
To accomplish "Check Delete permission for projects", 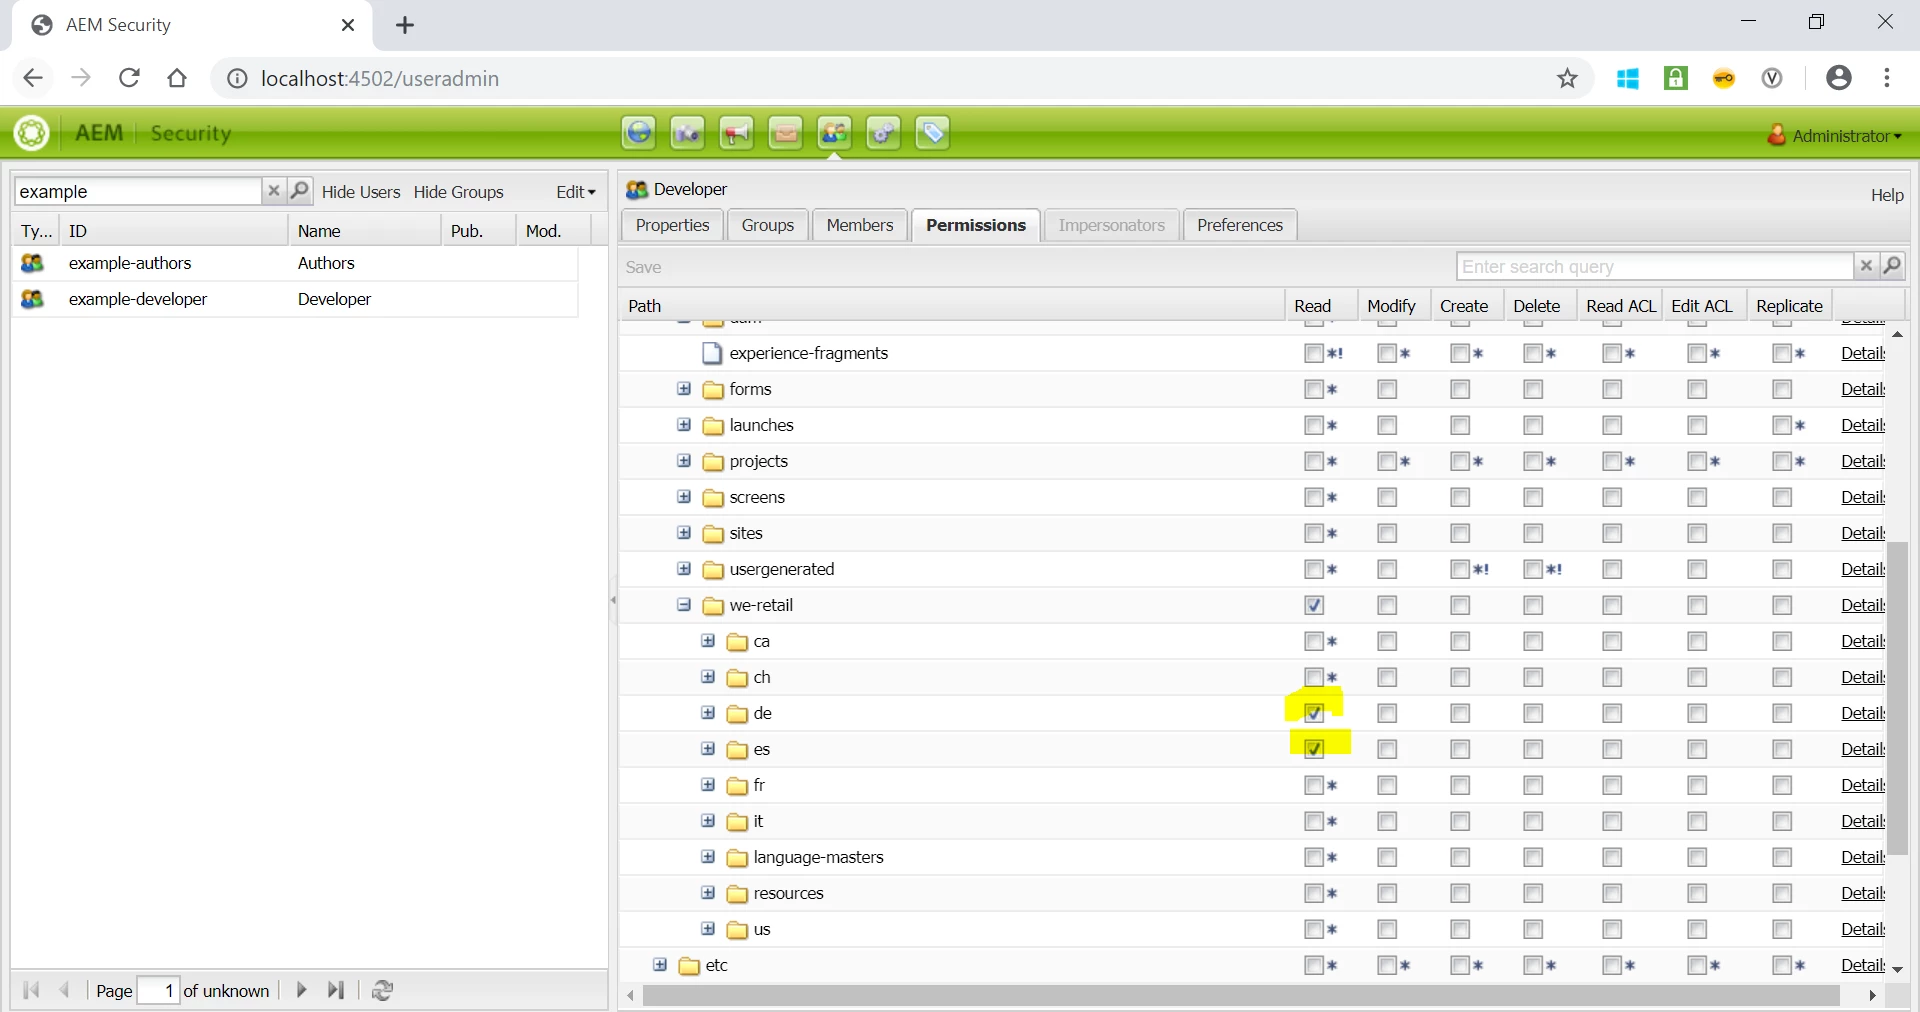I will [x=1533, y=461].
